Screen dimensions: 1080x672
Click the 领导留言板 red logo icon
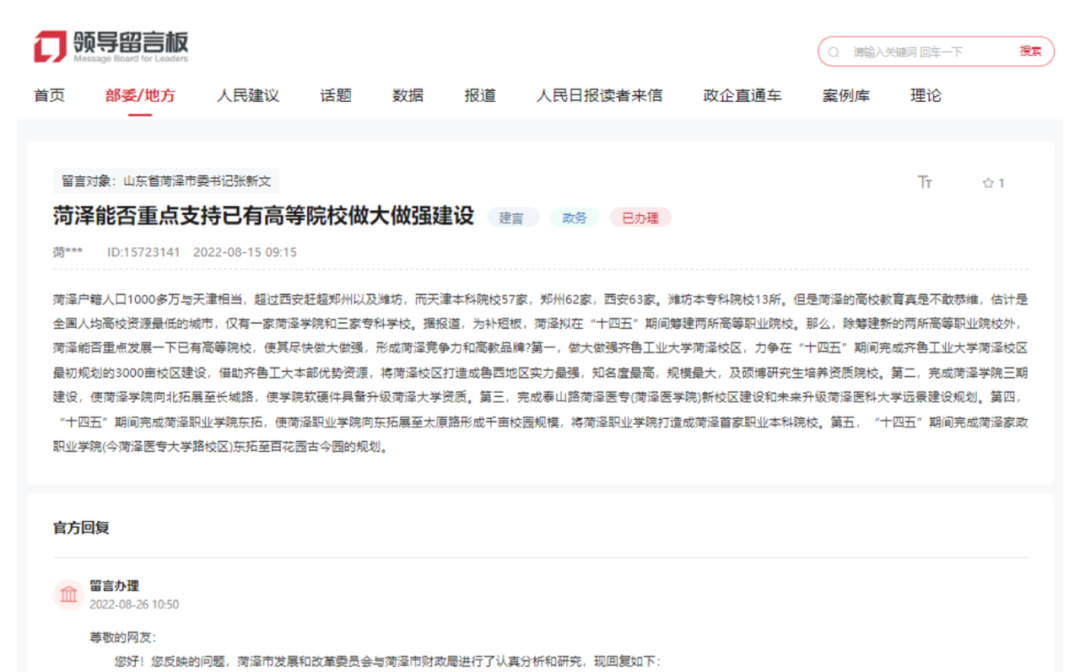point(50,46)
